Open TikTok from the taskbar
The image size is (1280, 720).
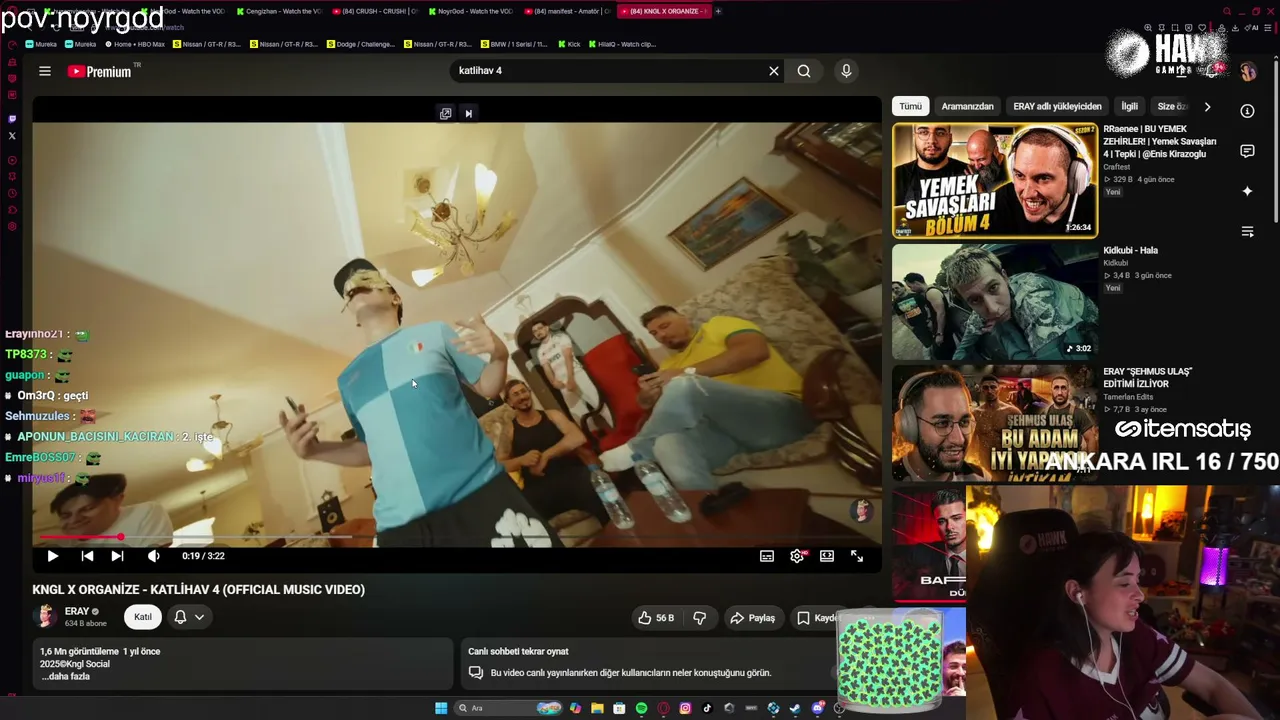pyautogui.click(x=707, y=708)
